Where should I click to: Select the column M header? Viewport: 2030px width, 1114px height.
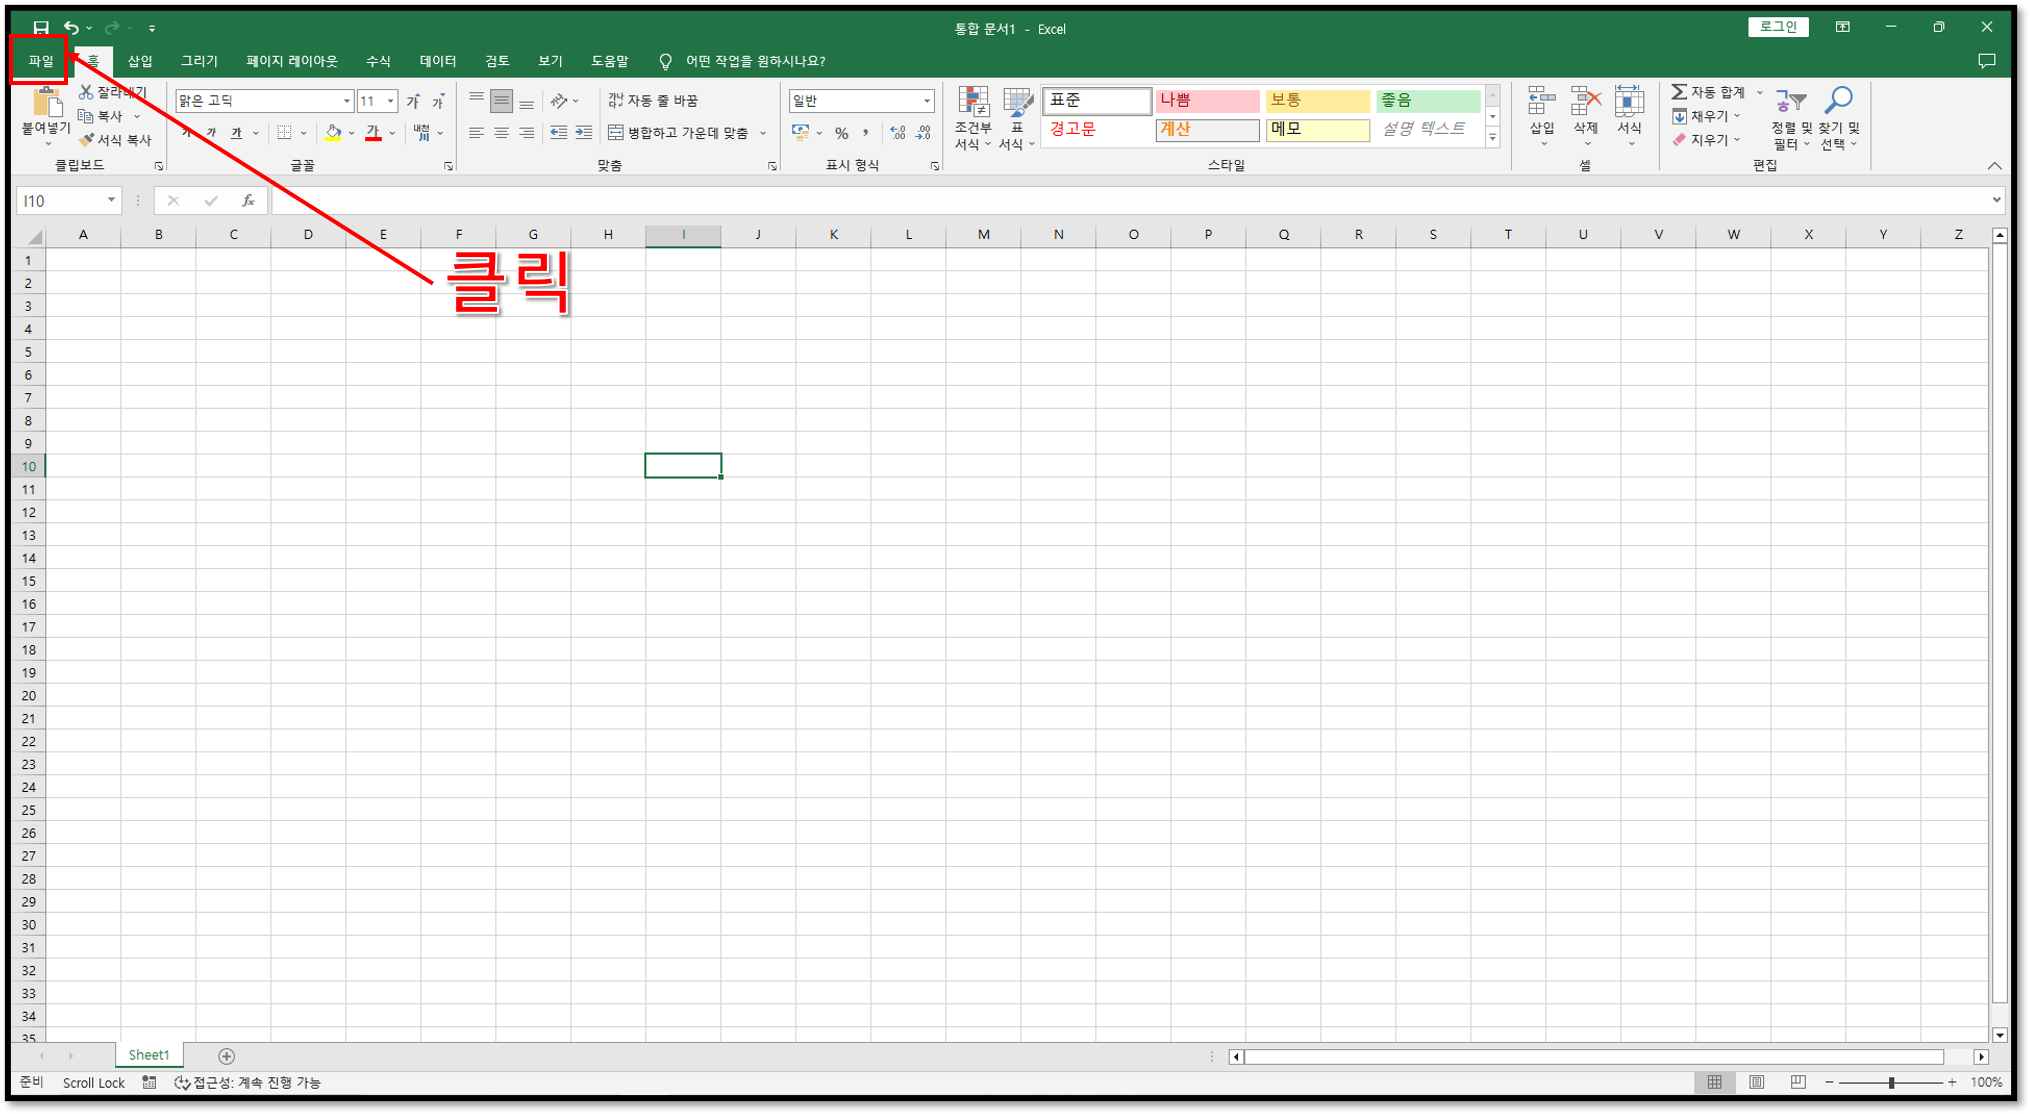point(983,235)
